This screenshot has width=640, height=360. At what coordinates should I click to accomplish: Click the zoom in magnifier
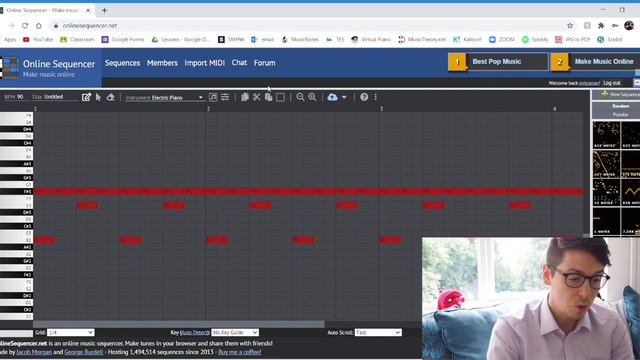click(x=312, y=97)
